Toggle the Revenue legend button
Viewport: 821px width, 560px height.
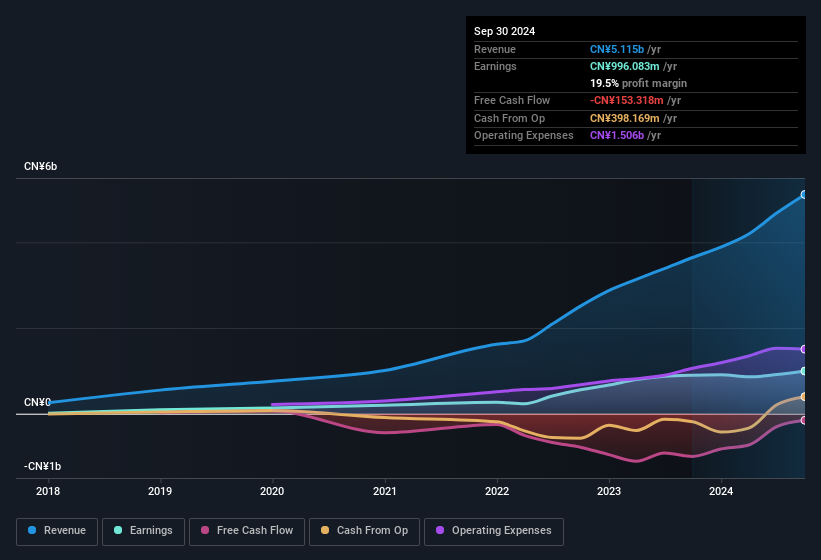pos(57,531)
